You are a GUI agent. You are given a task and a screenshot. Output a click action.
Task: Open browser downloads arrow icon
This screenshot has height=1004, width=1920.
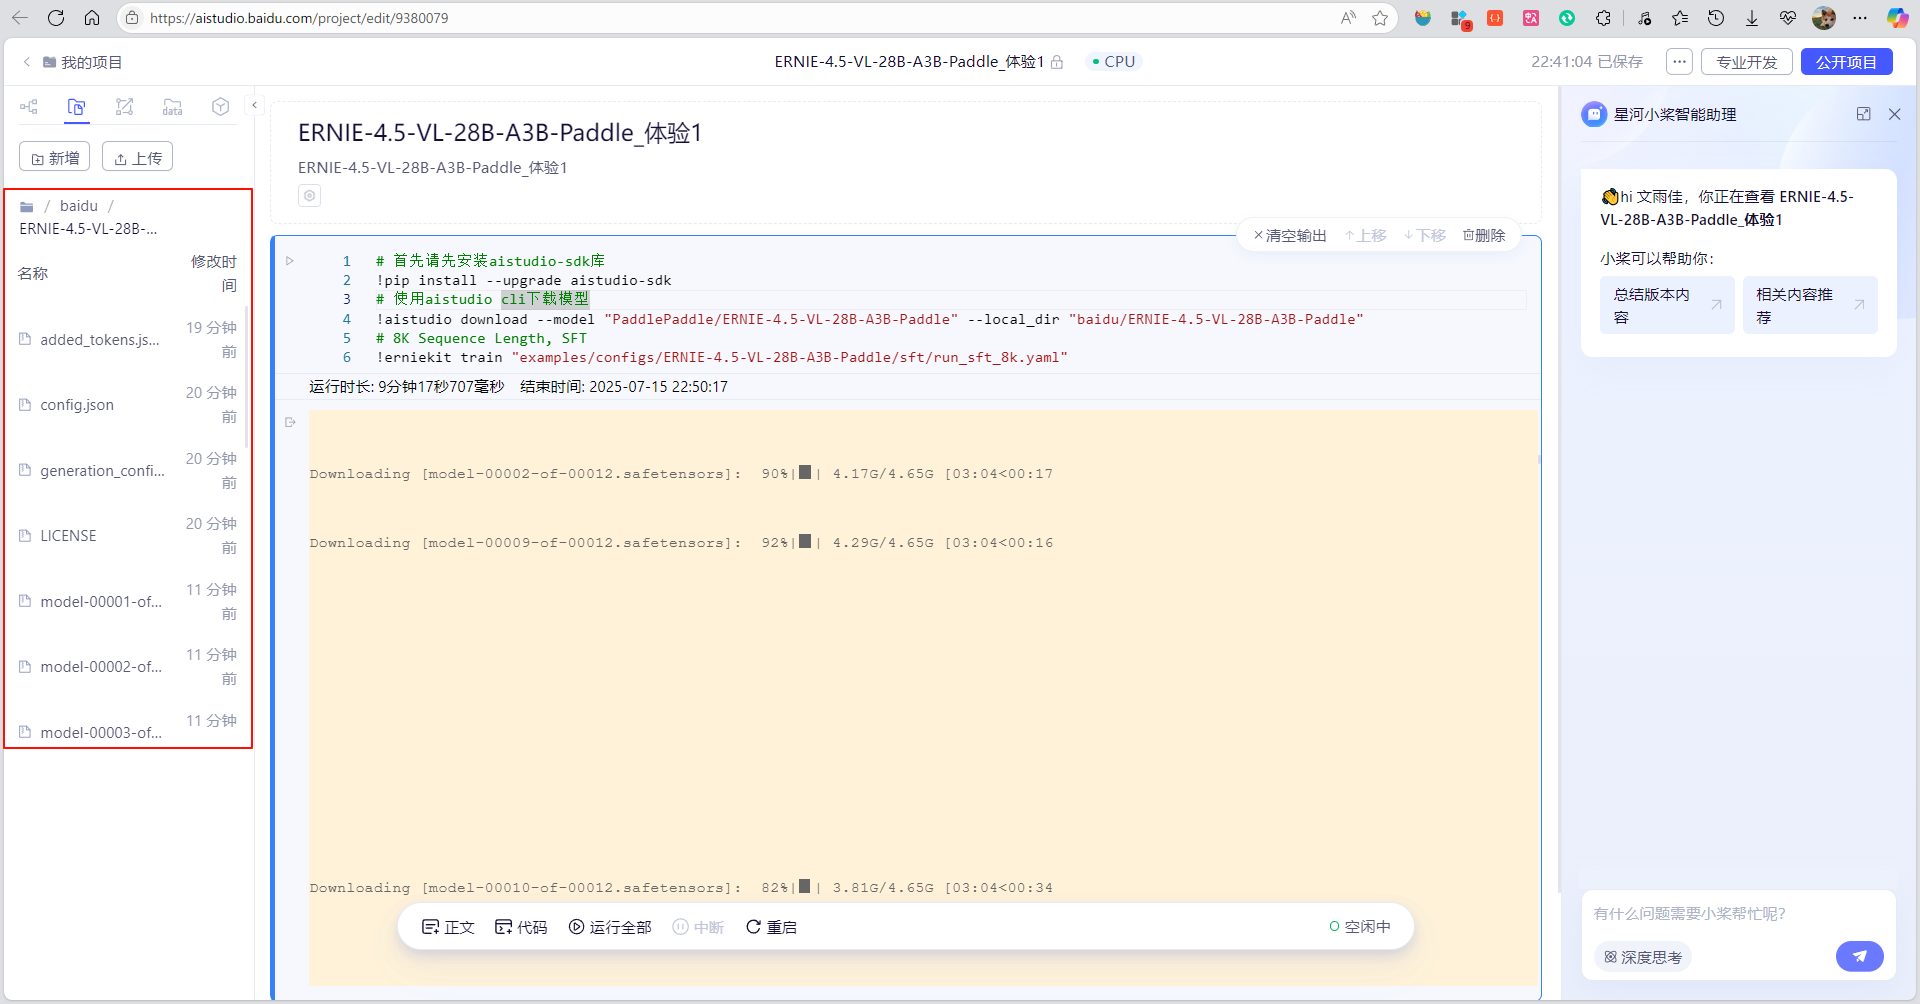[1752, 18]
